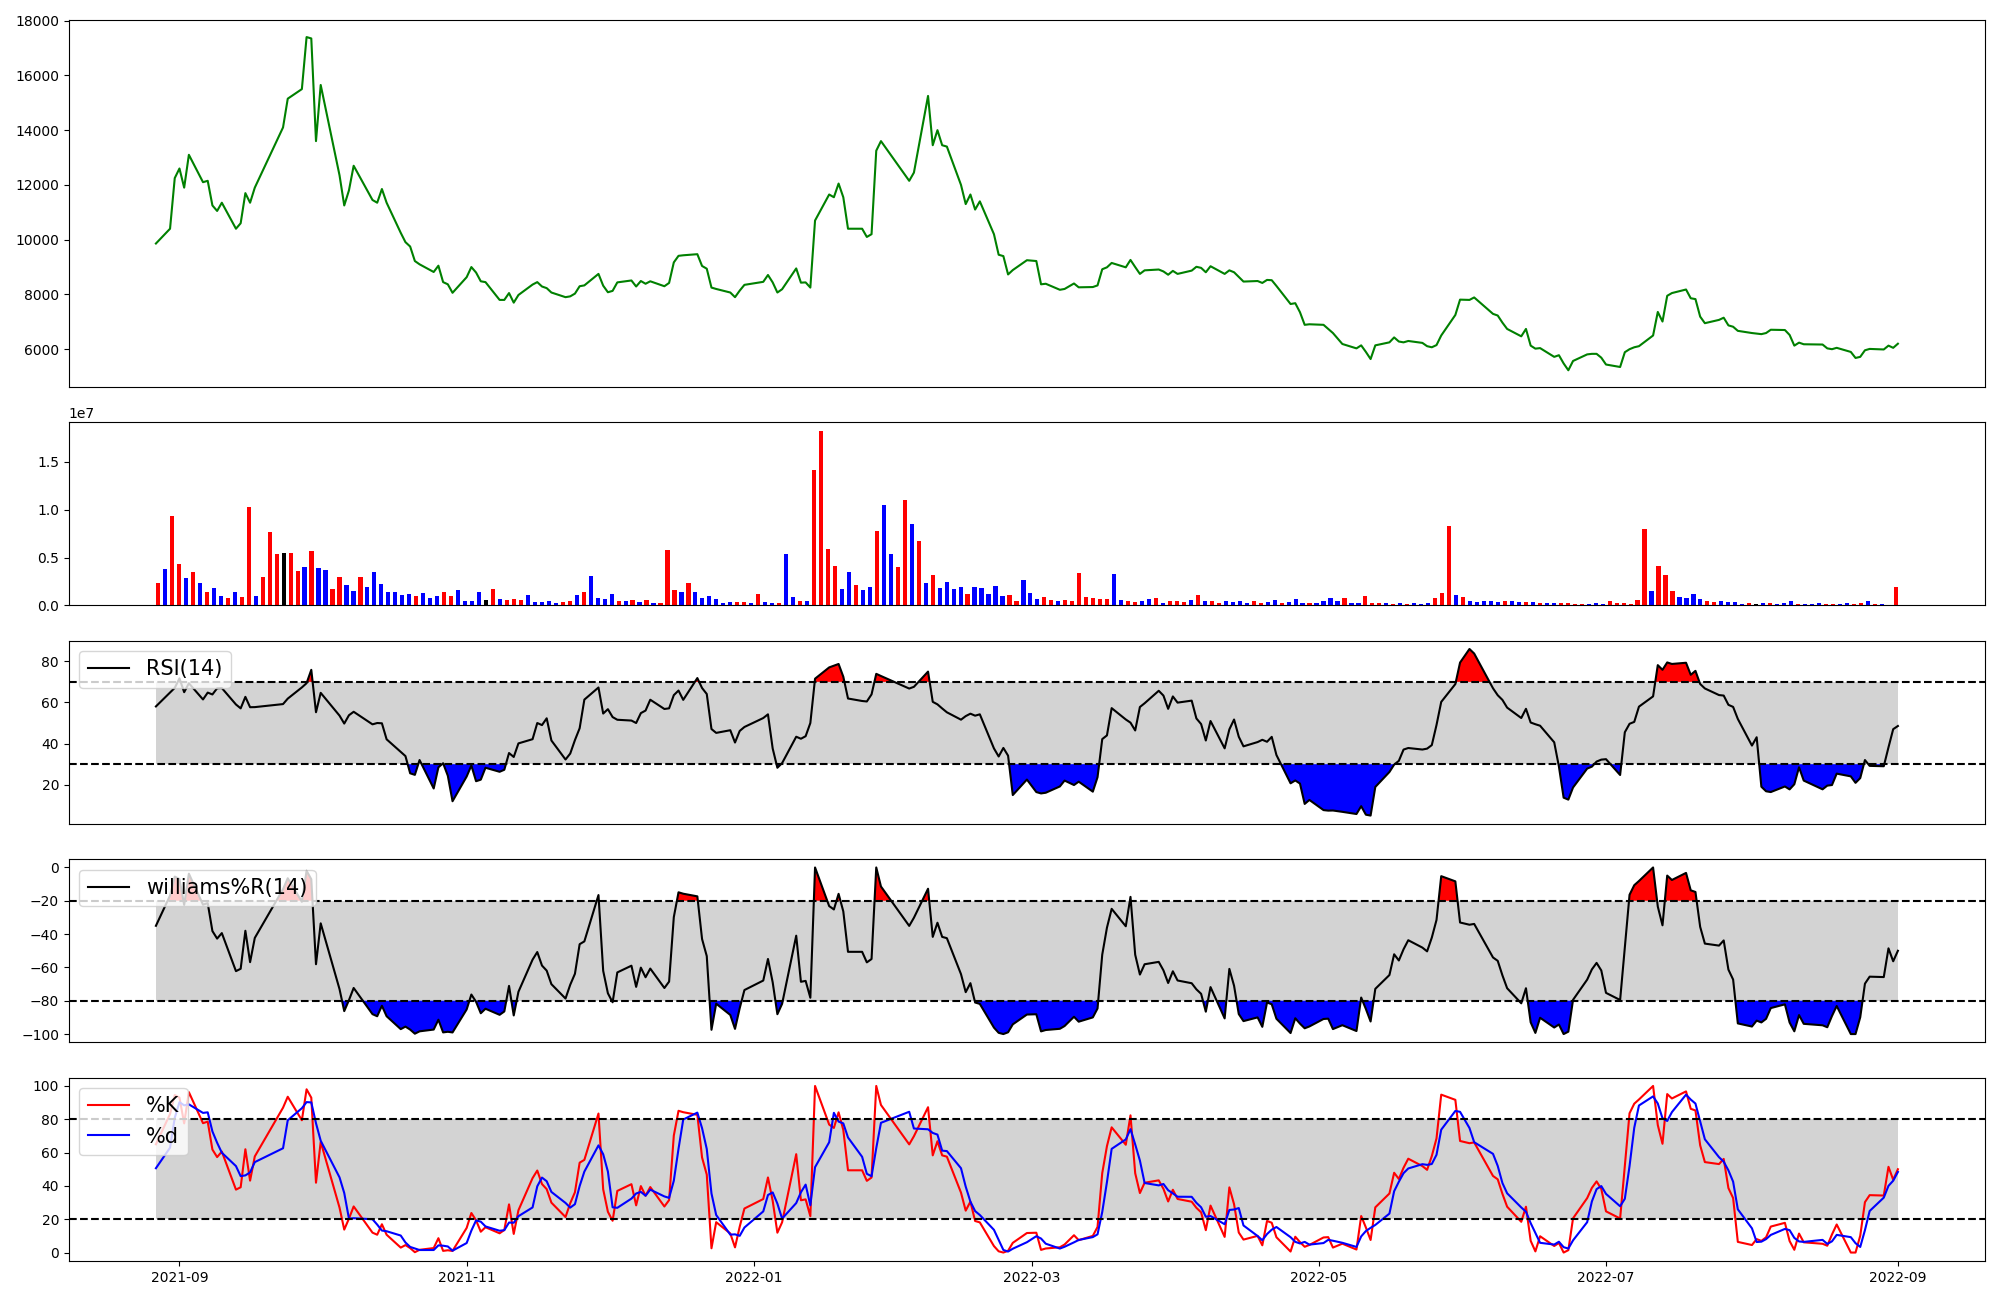Viewport: 2000px width, 1300px height.
Task: Click the 18000 price axis tick label
Action: coord(37,21)
